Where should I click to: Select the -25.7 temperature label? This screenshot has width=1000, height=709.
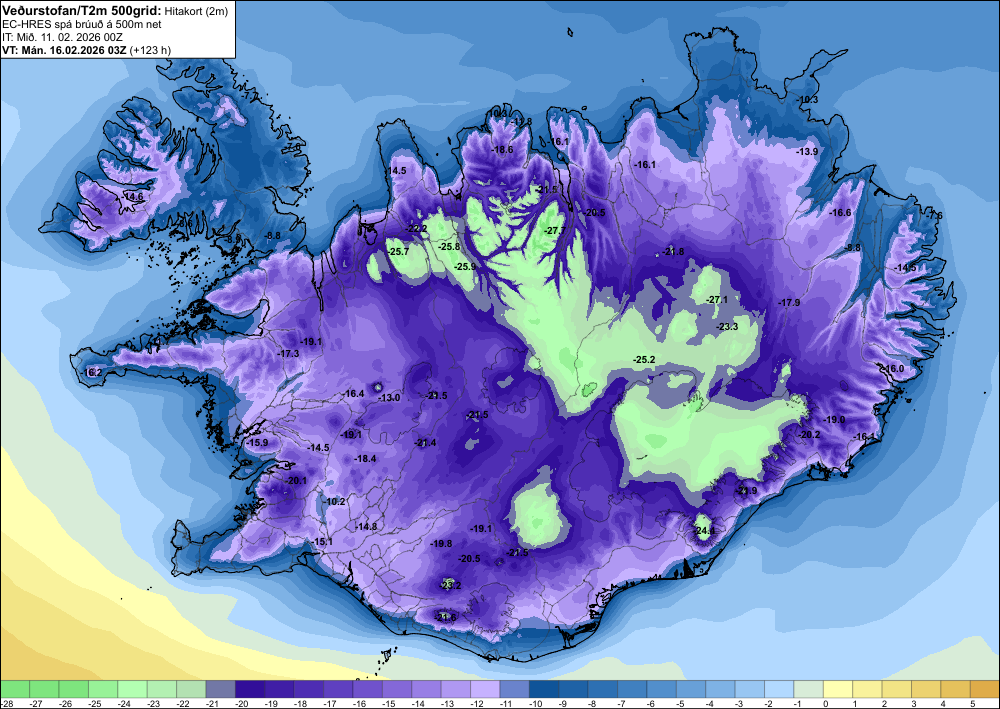click(398, 252)
